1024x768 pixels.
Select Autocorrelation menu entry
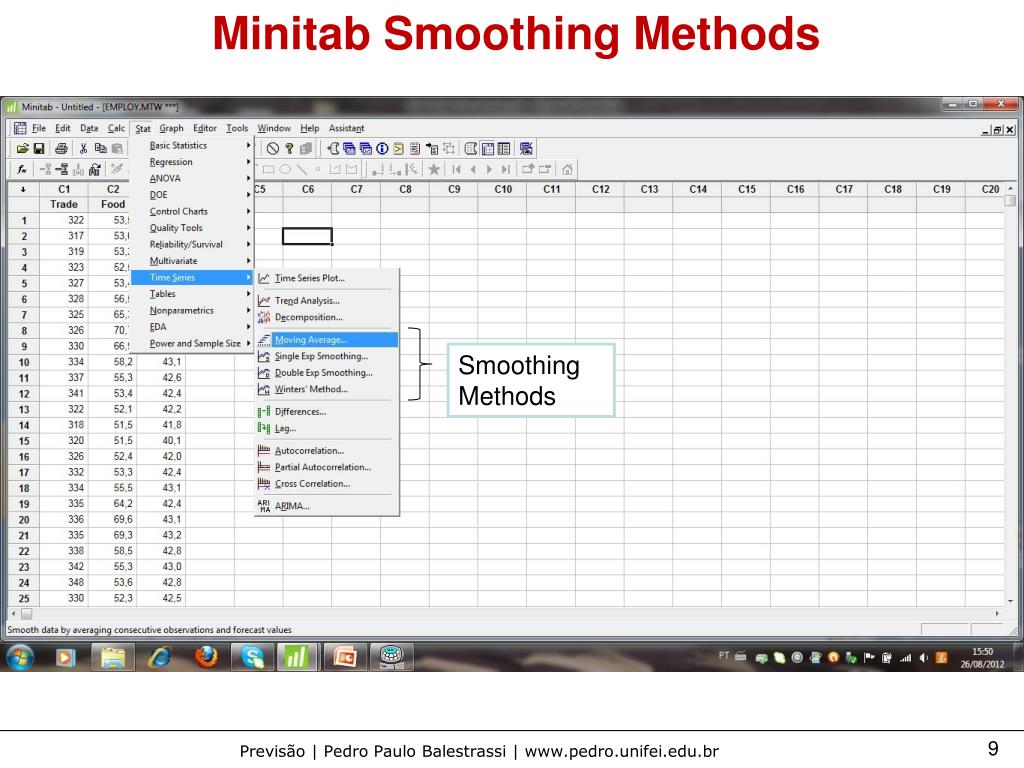[x=327, y=451]
